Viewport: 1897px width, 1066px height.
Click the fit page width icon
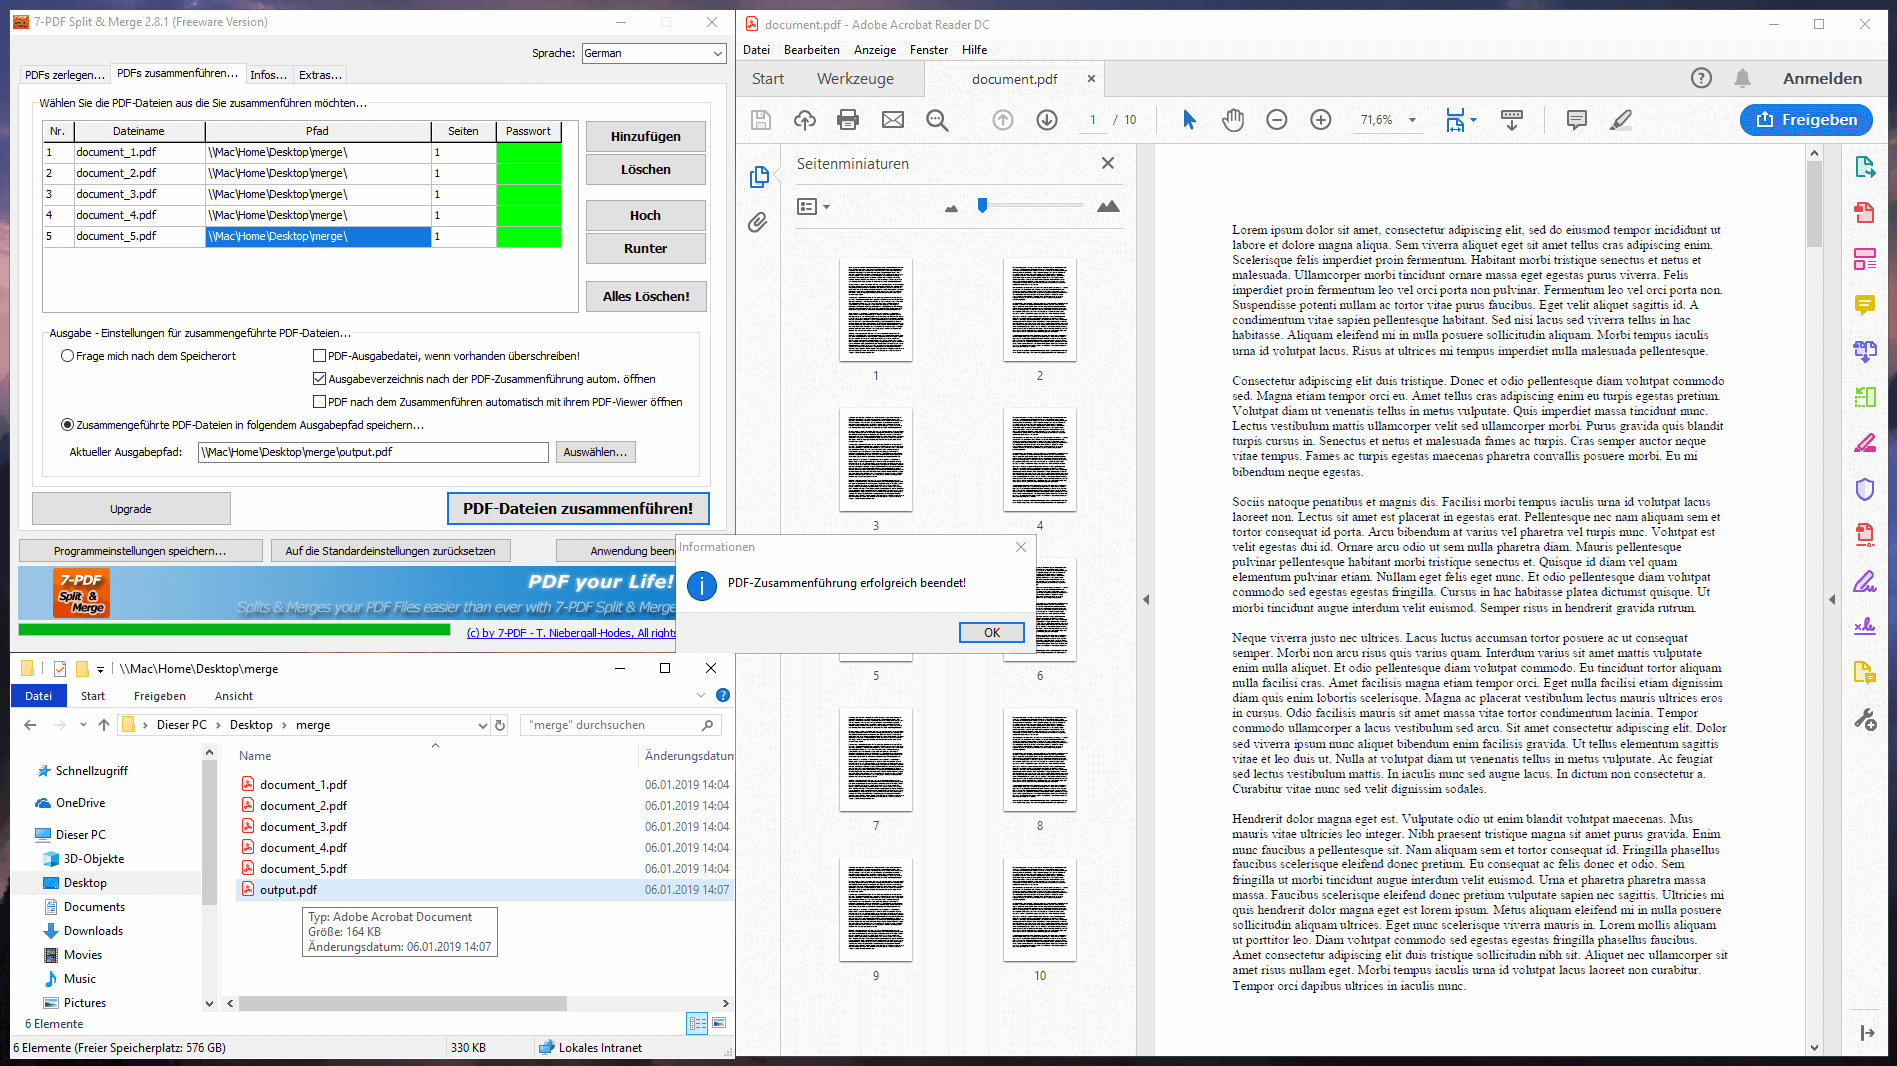coord(1456,120)
